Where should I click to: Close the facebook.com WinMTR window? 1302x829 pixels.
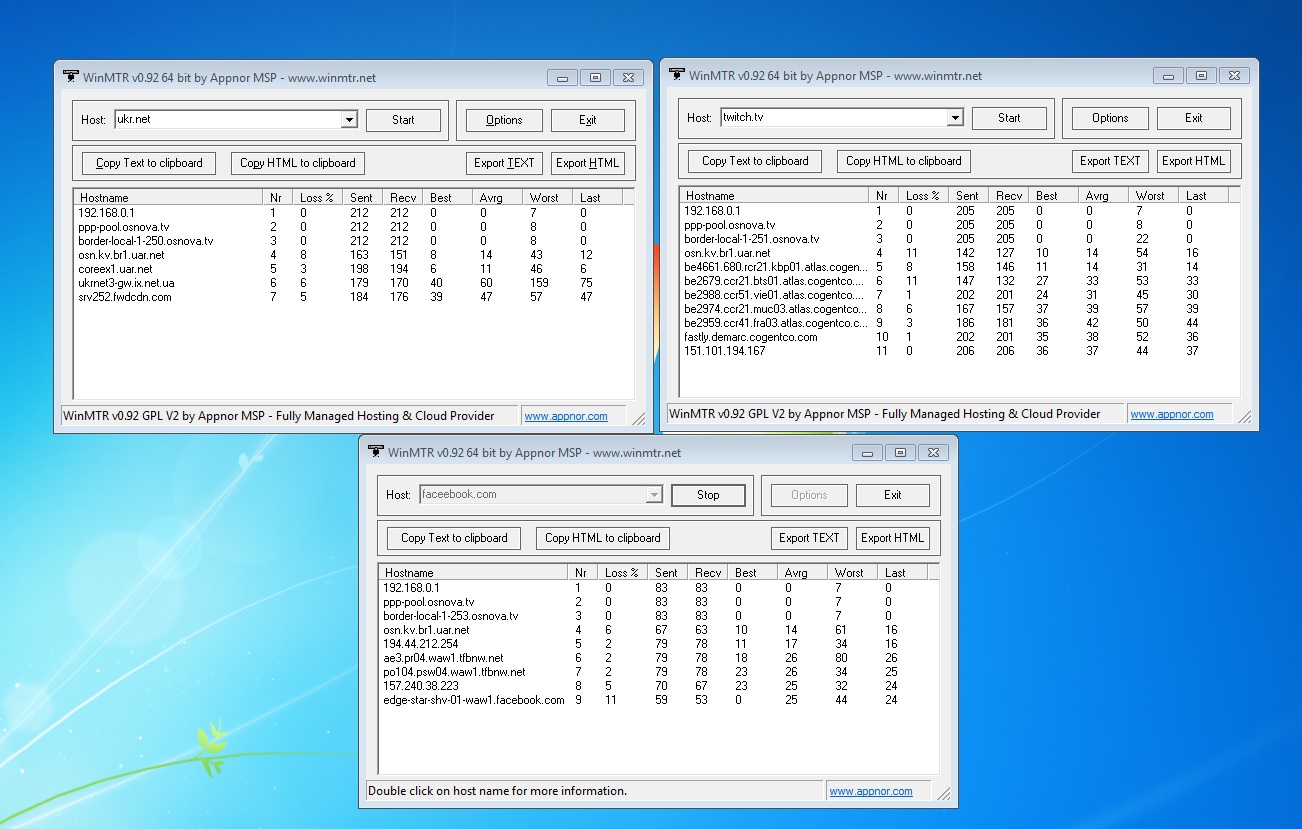click(933, 453)
